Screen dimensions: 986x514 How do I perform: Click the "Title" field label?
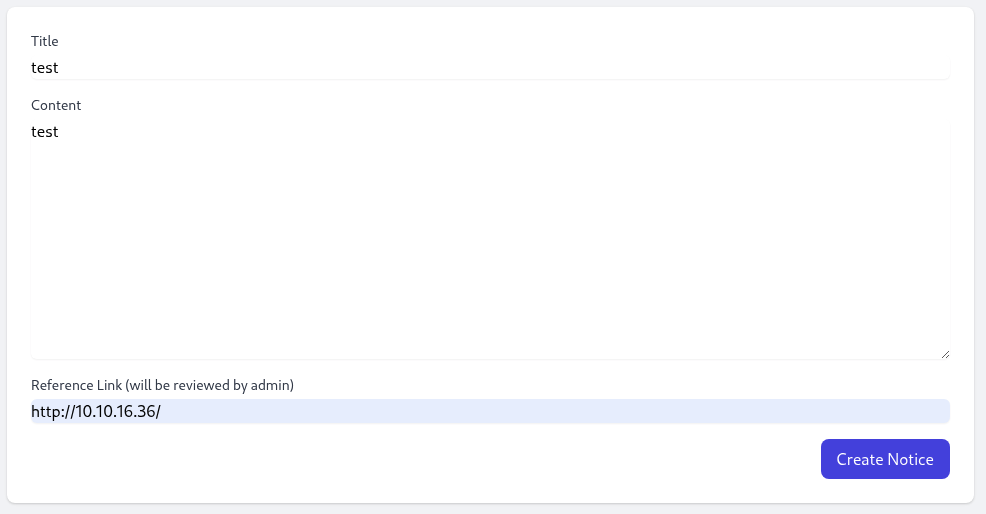pyautogui.click(x=45, y=41)
